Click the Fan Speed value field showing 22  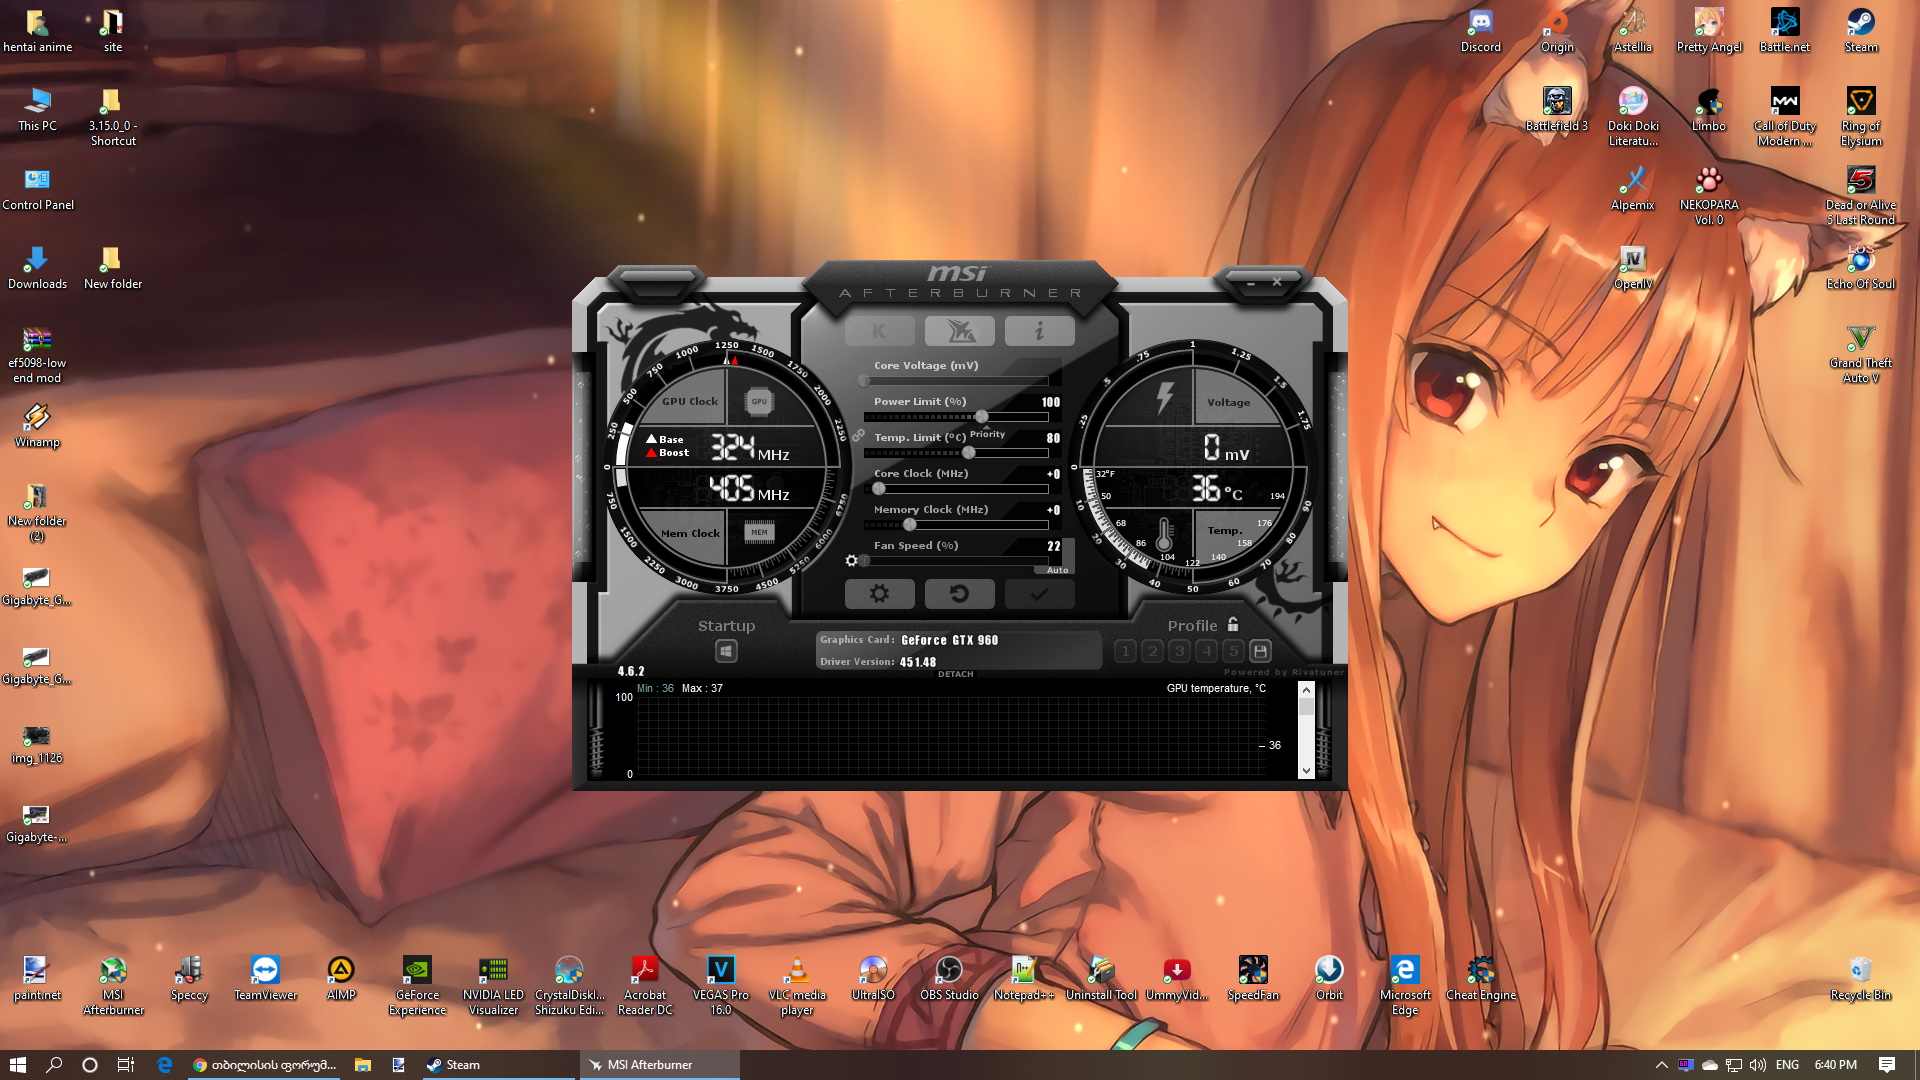click(1053, 546)
